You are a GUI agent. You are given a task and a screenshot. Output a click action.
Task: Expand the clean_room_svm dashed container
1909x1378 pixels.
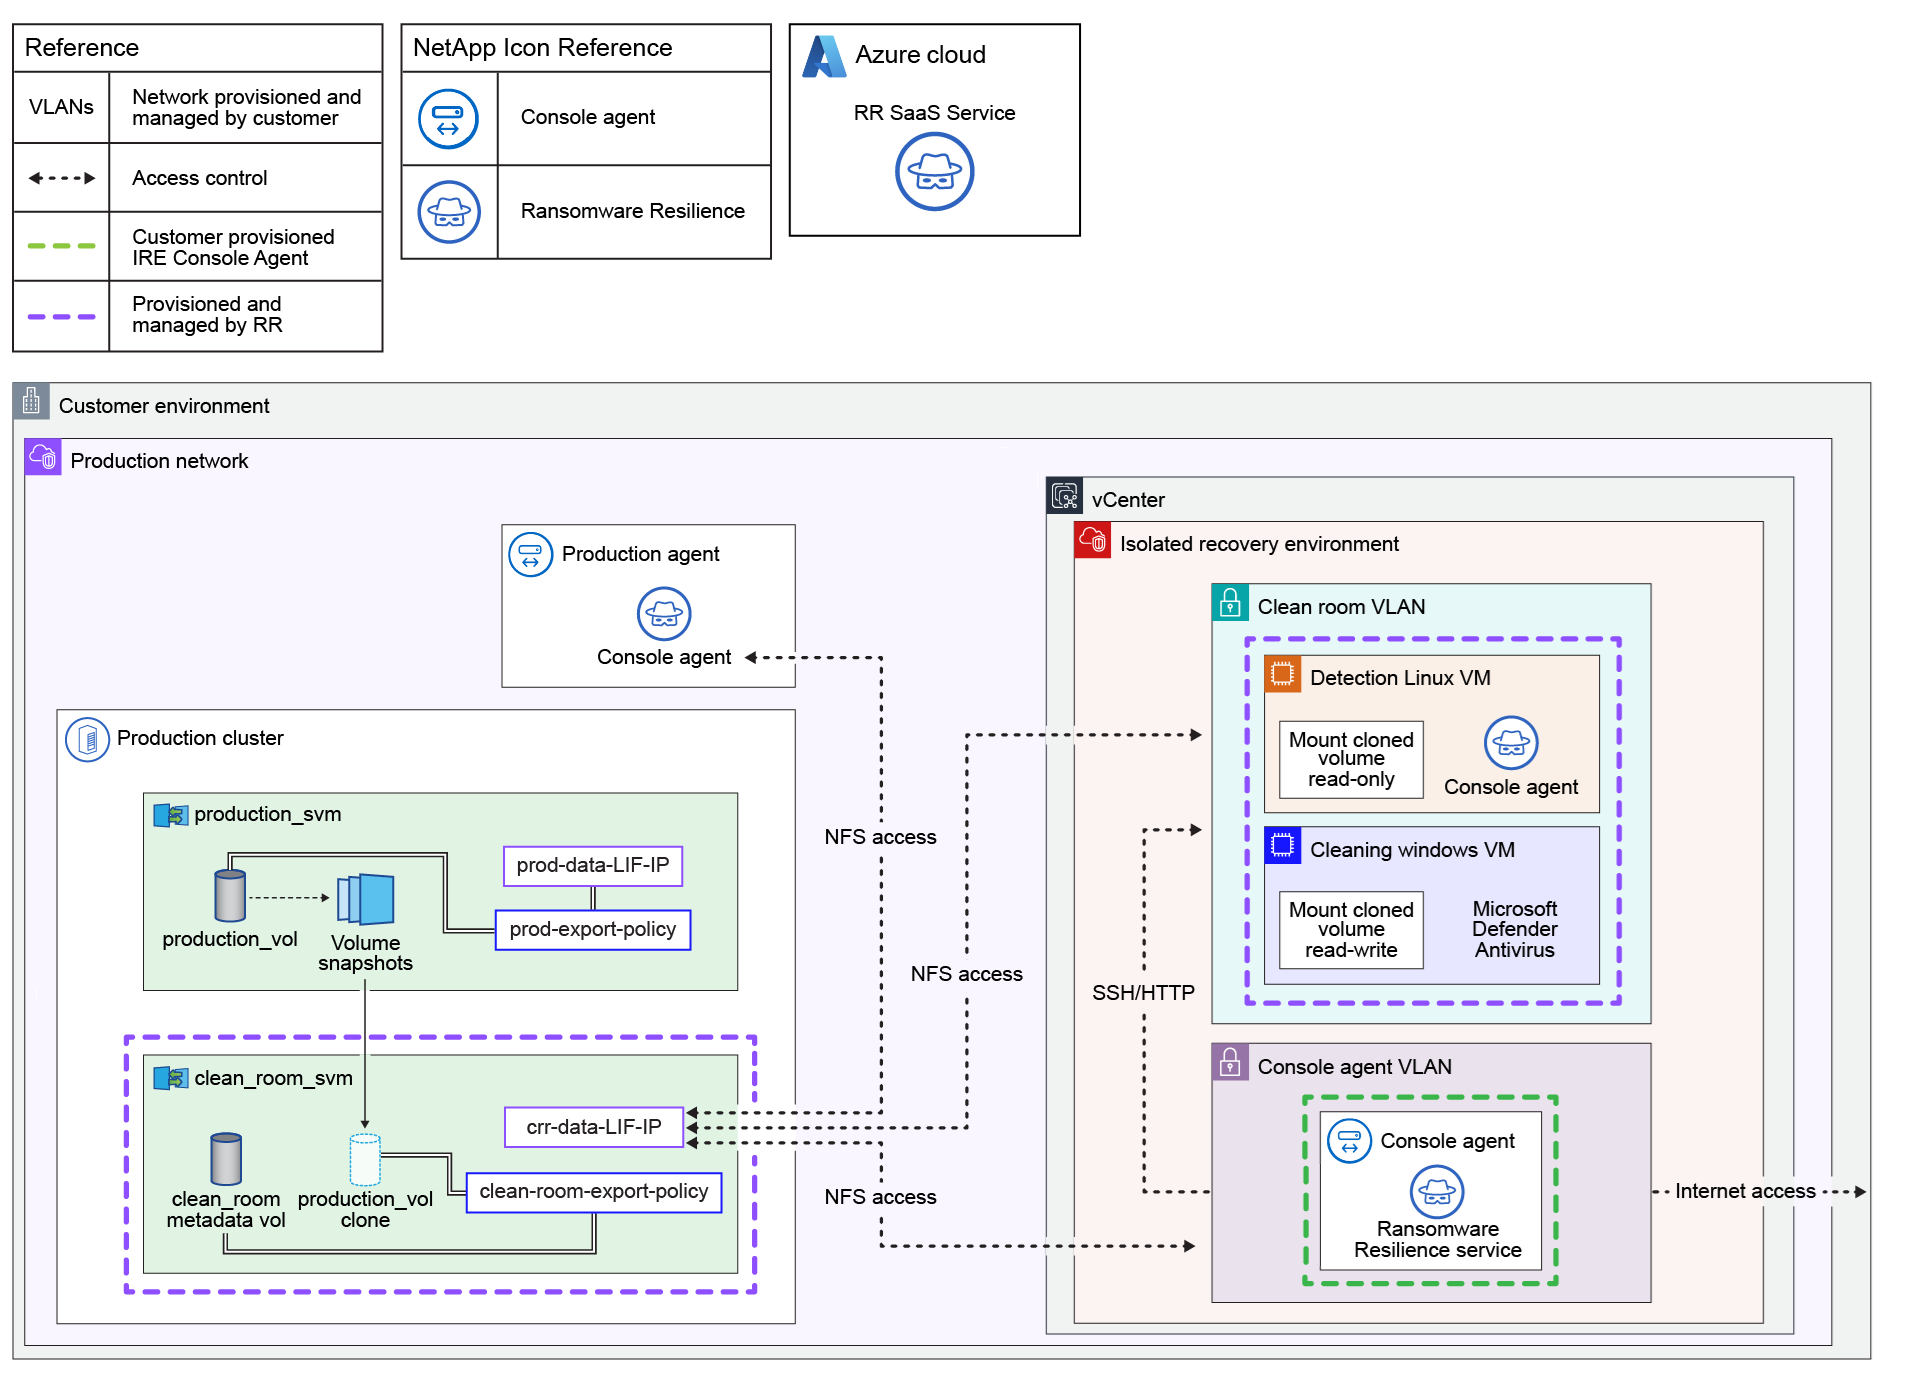click(x=443, y=1165)
